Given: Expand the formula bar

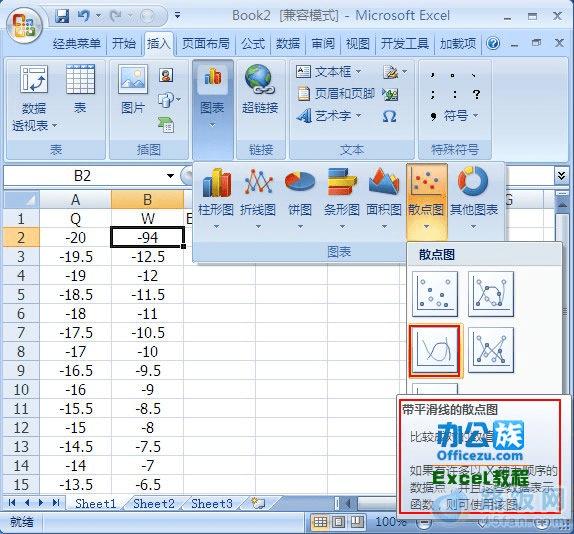Looking at the screenshot, I should coord(561,176).
